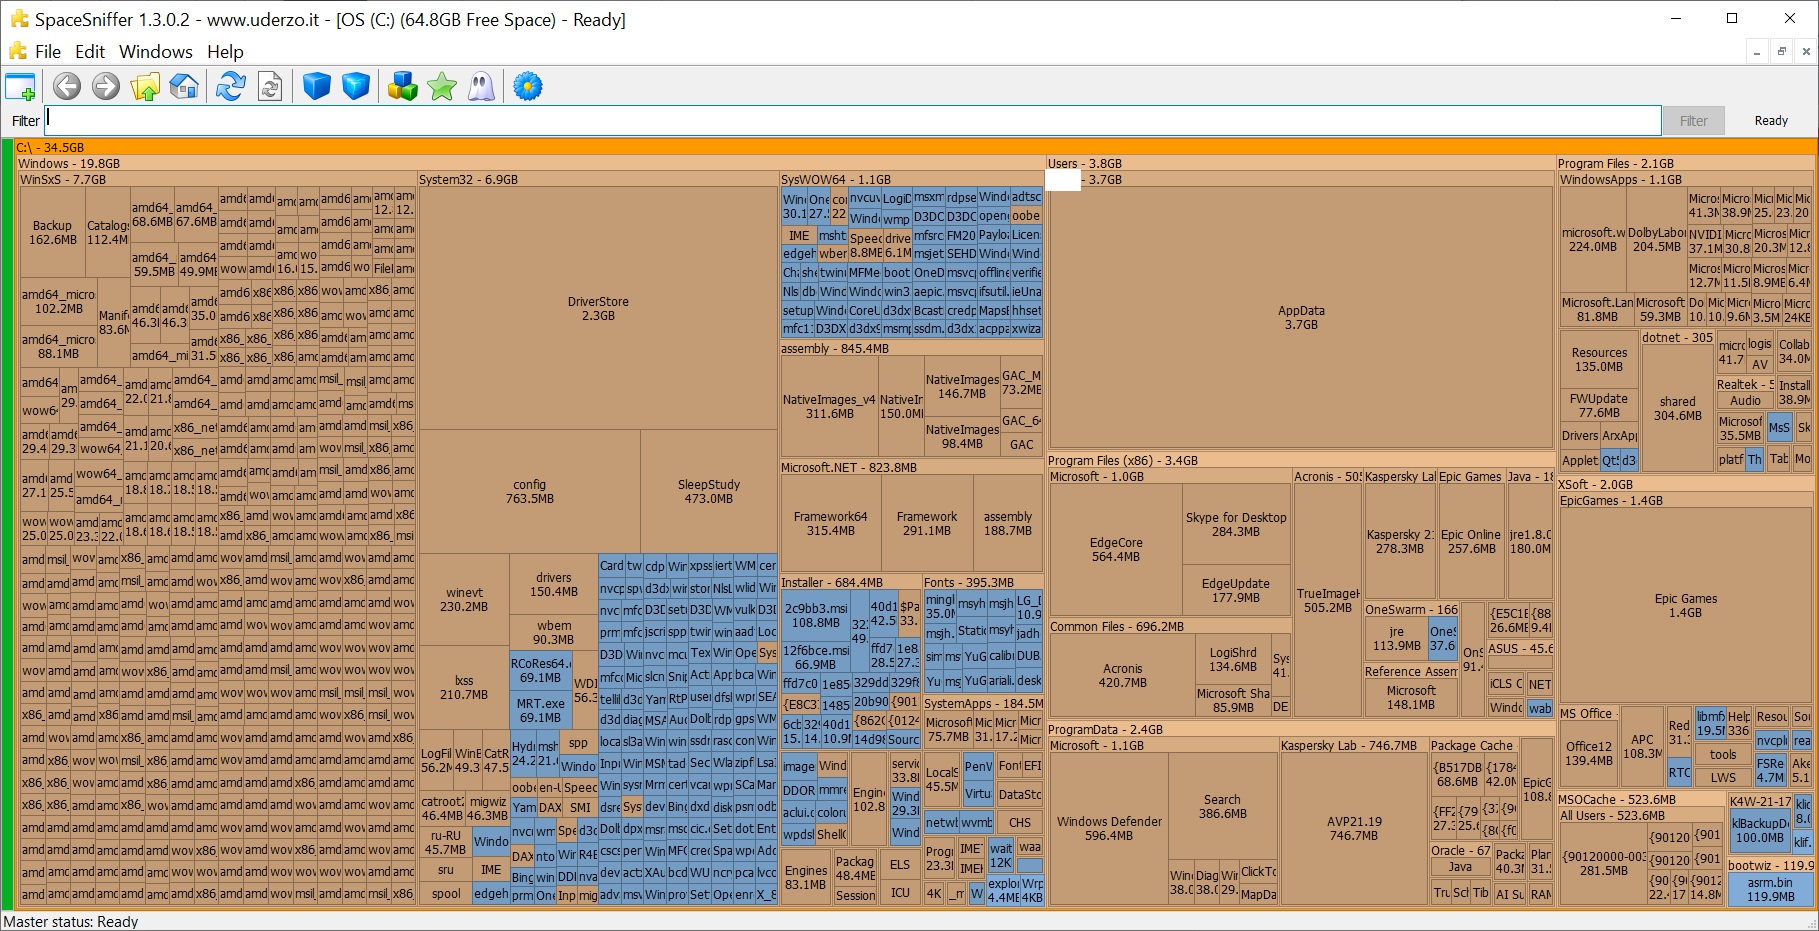
Task: Select the Program Files - 2.1GB header
Action: coord(1686,163)
